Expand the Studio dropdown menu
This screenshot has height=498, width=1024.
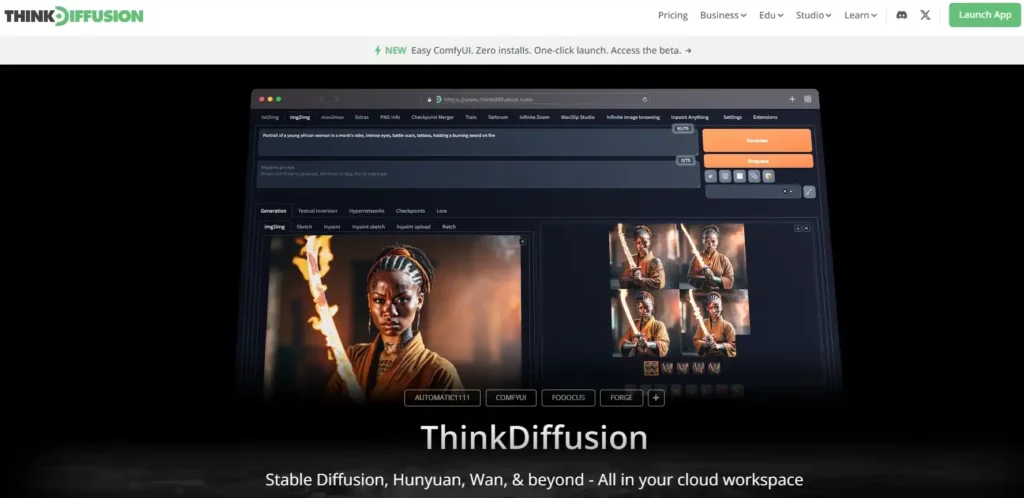814,15
